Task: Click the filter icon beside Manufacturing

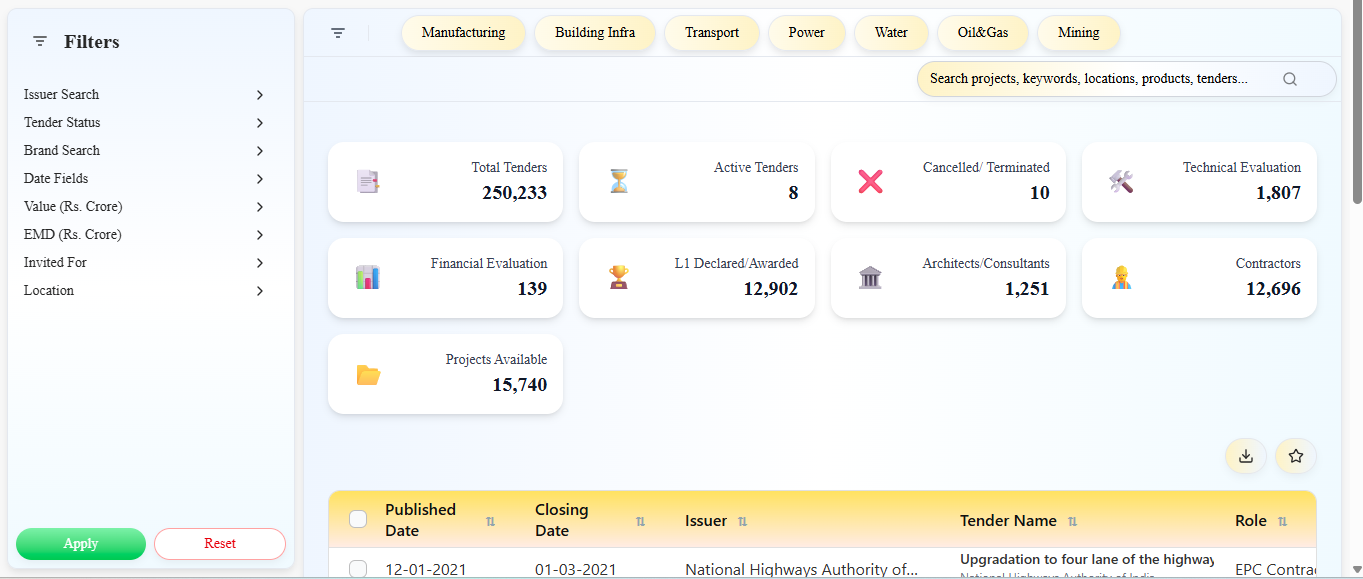Action: [x=338, y=33]
